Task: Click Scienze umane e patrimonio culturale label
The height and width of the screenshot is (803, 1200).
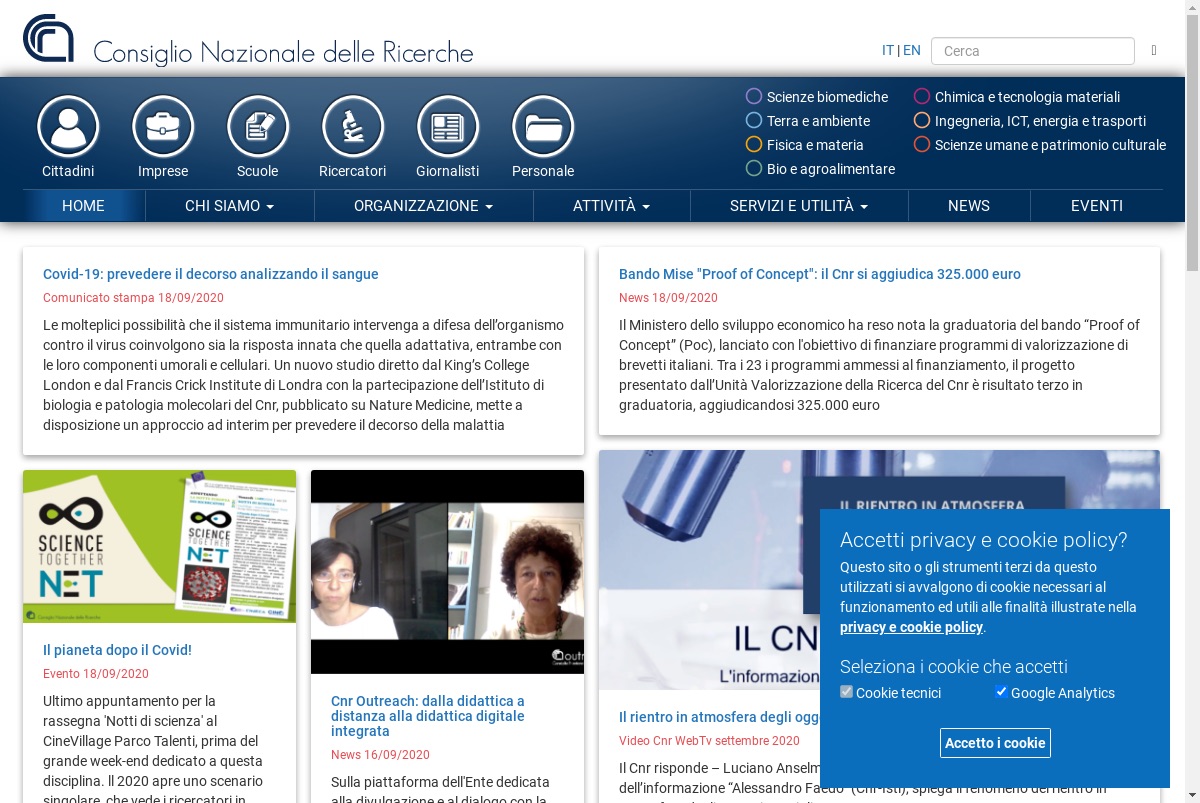Action: pos(1050,145)
